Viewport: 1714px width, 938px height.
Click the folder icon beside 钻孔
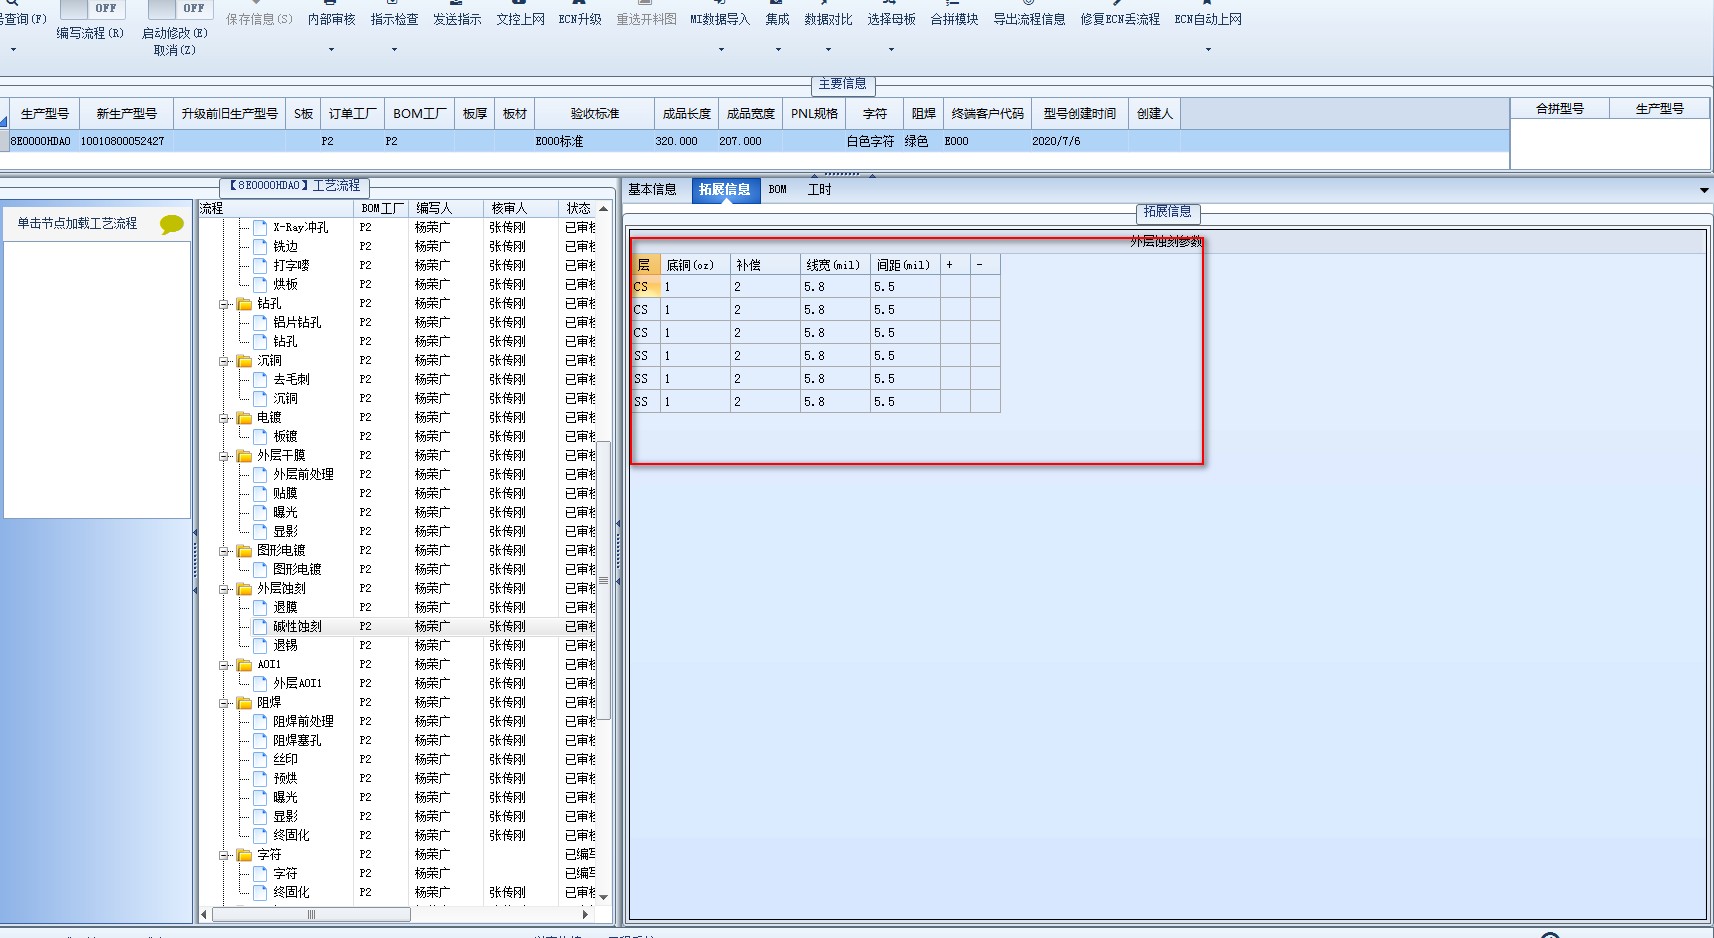(244, 303)
